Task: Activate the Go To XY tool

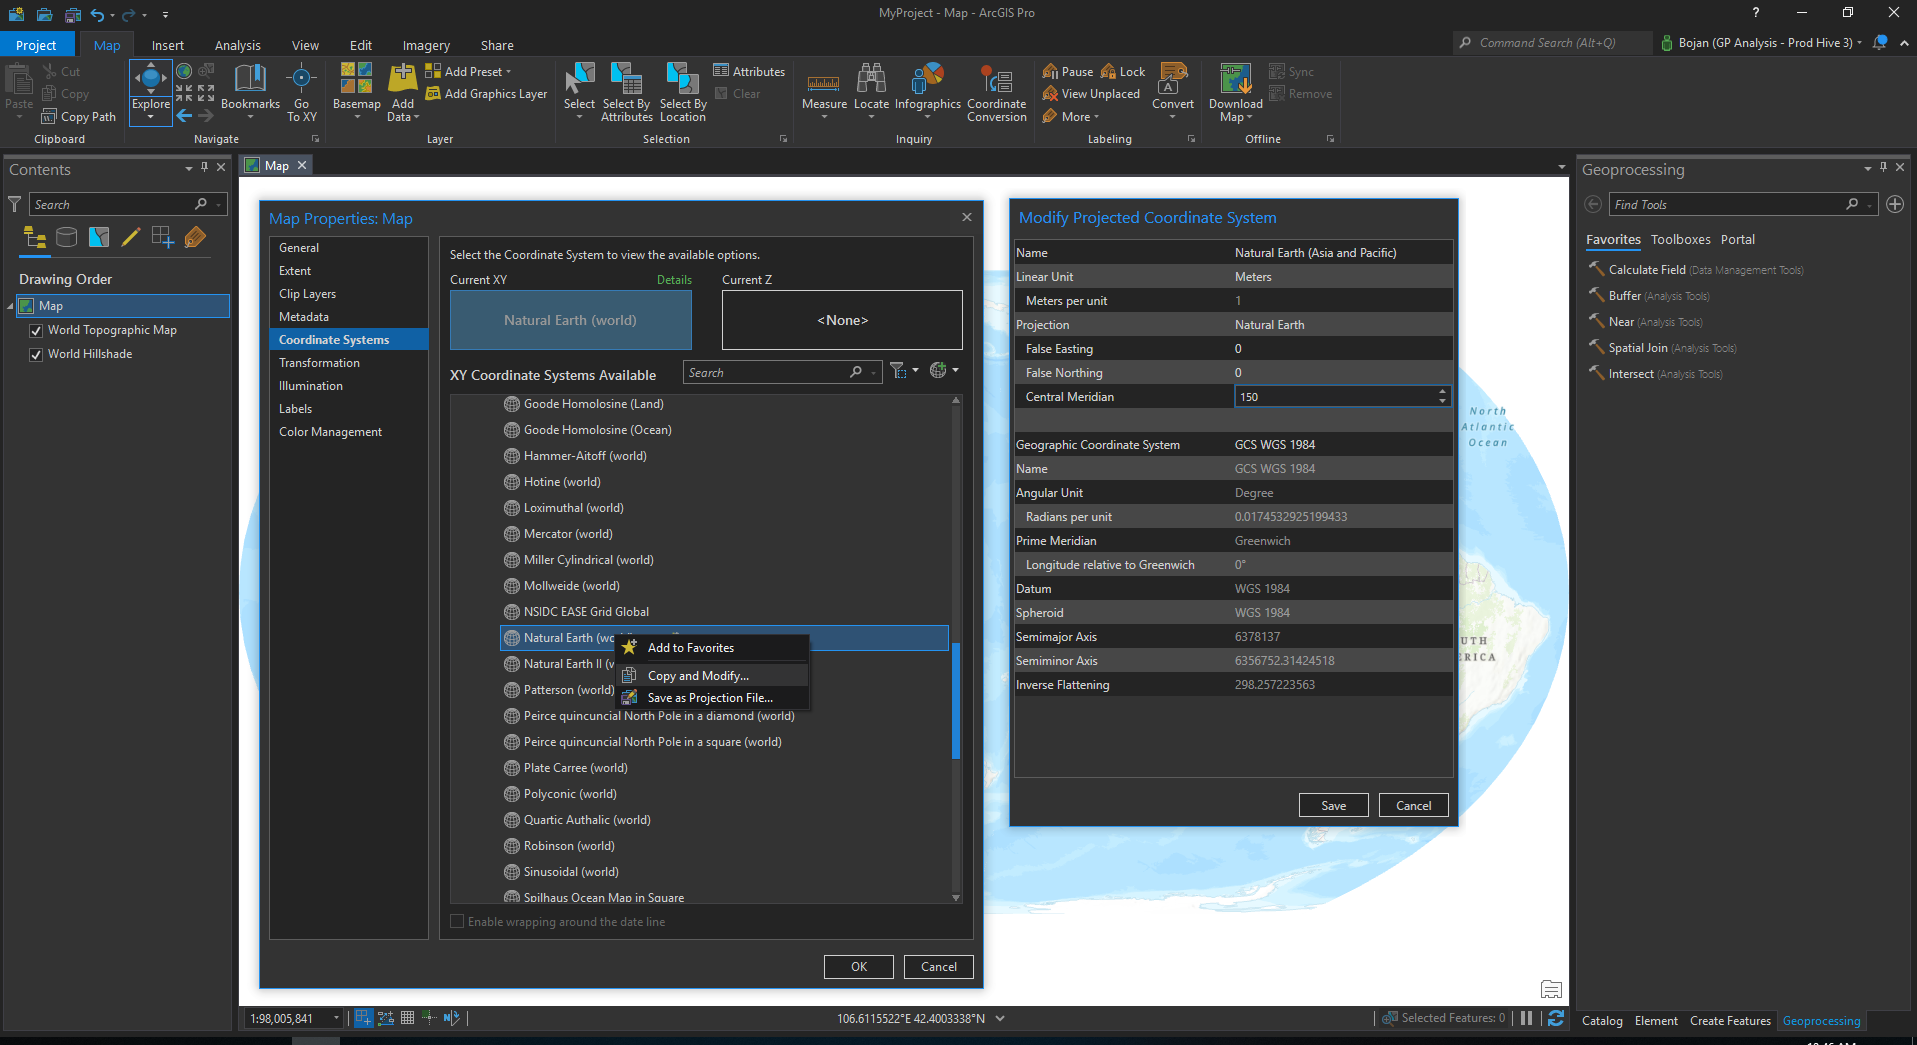Action: click(302, 91)
